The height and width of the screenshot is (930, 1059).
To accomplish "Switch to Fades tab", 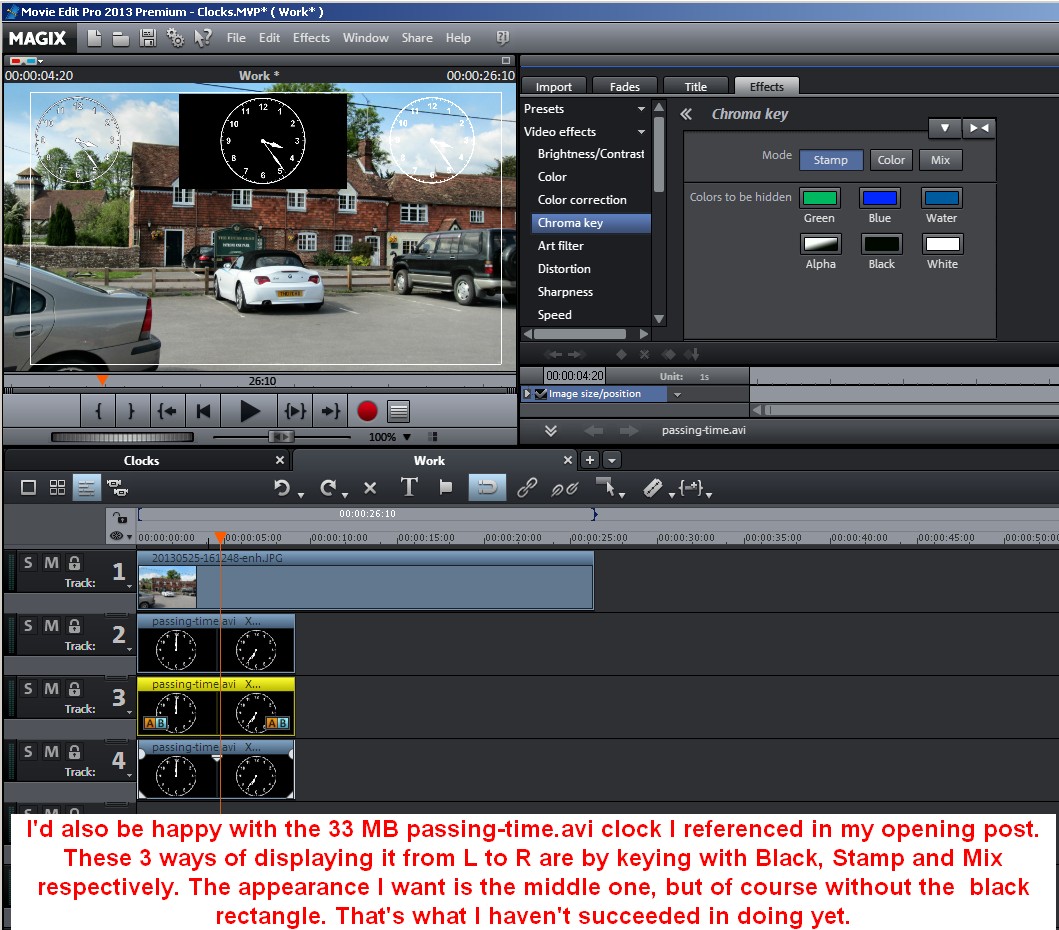I will pos(624,86).
